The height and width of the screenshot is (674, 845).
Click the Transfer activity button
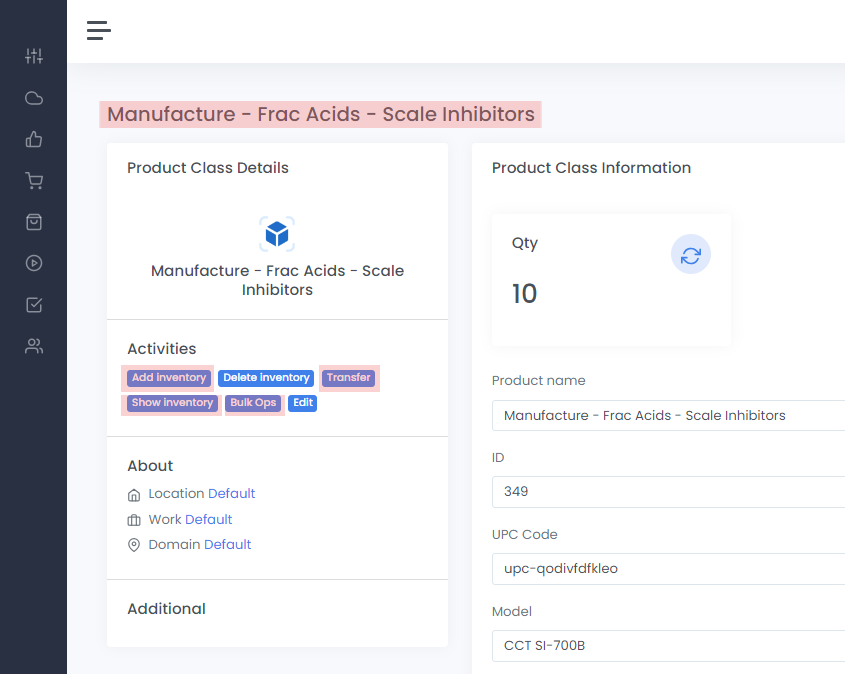(349, 378)
